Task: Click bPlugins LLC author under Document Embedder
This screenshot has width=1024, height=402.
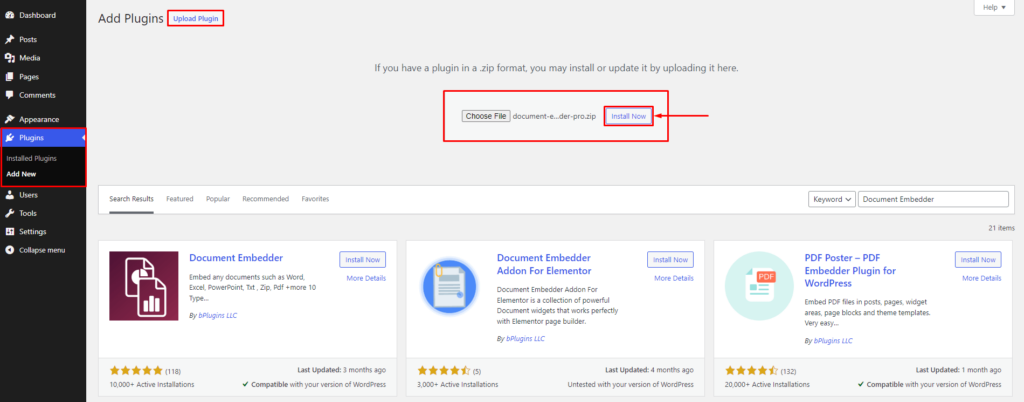Action: coord(216,315)
